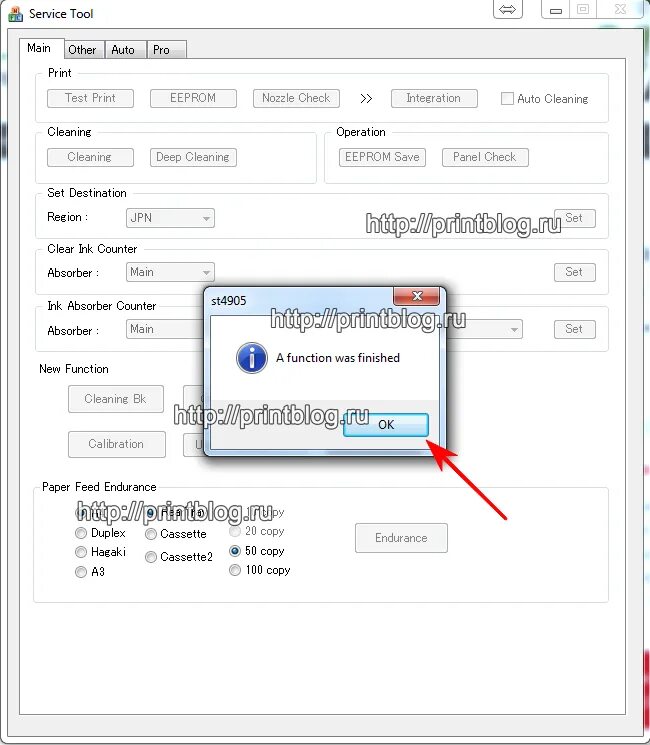The height and width of the screenshot is (745, 650).
Task: Click the 'New Function' label
Action: point(74,369)
